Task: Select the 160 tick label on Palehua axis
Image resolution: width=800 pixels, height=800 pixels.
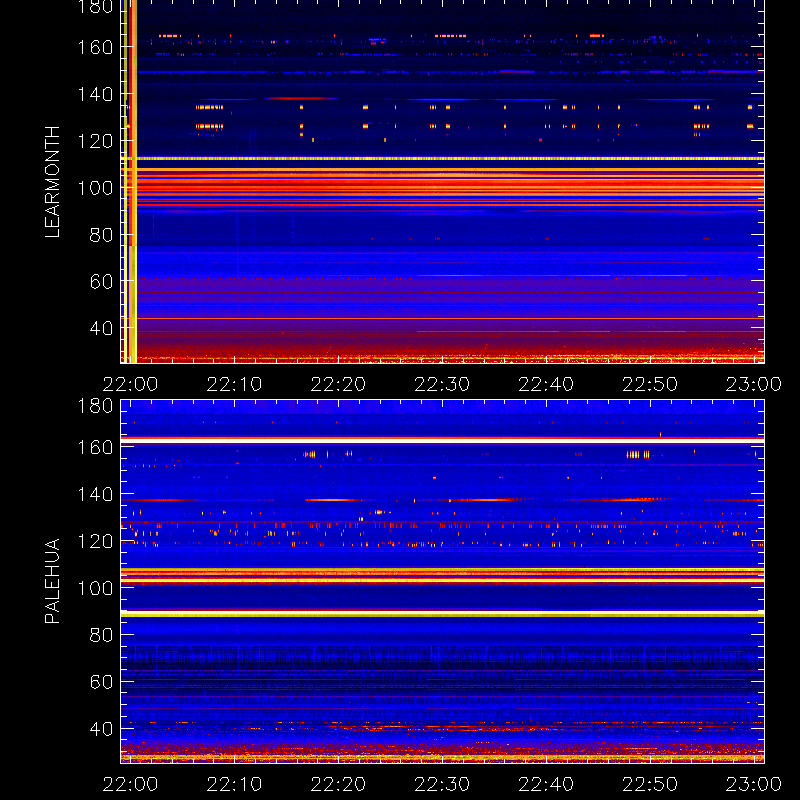Action: click(x=95, y=447)
